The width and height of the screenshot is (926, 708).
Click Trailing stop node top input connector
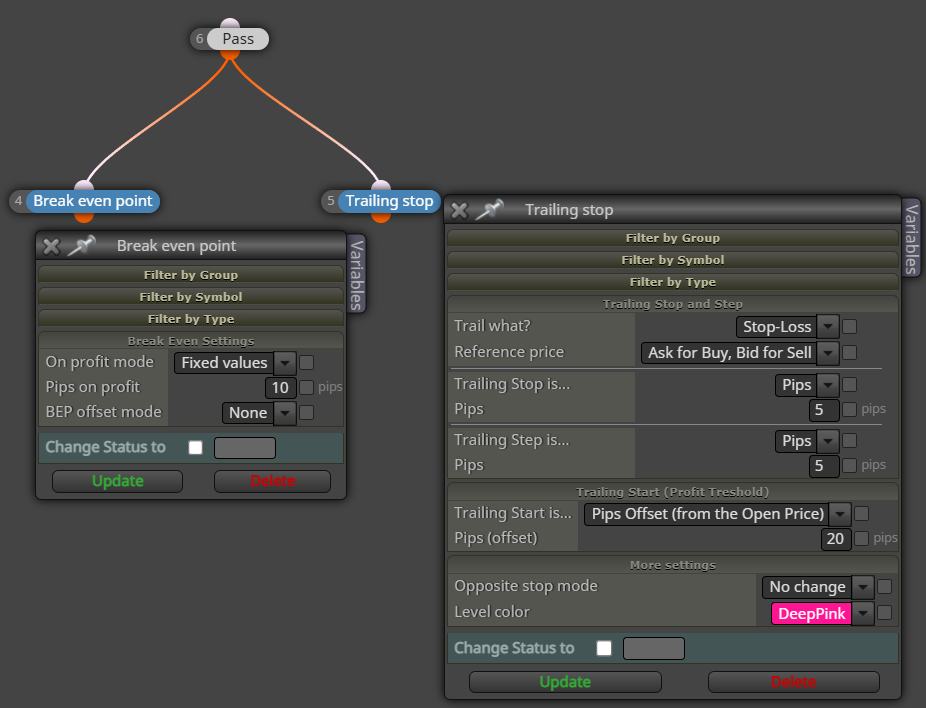(x=381, y=185)
